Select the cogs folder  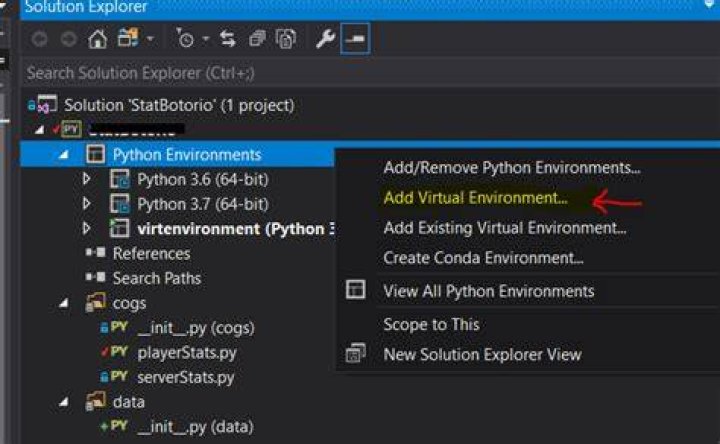pyautogui.click(x=129, y=303)
